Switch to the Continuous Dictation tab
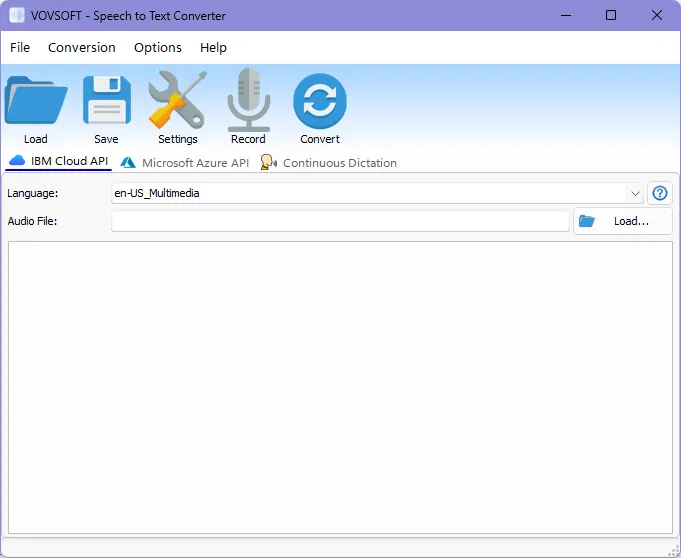The height and width of the screenshot is (558, 681). click(329, 163)
